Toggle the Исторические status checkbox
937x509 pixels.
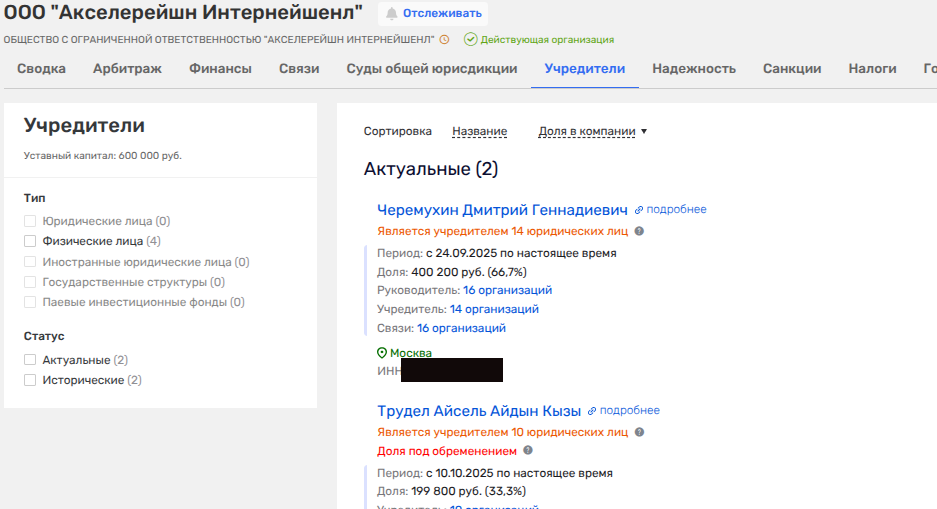(30, 380)
